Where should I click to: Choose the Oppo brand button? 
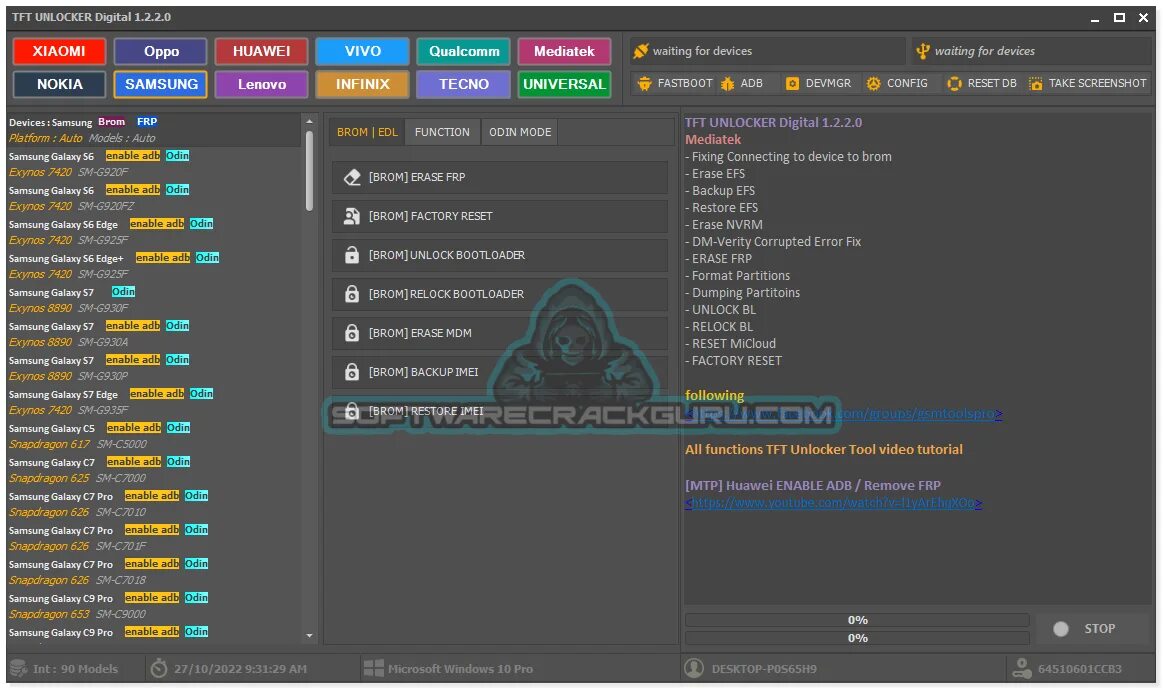161,51
